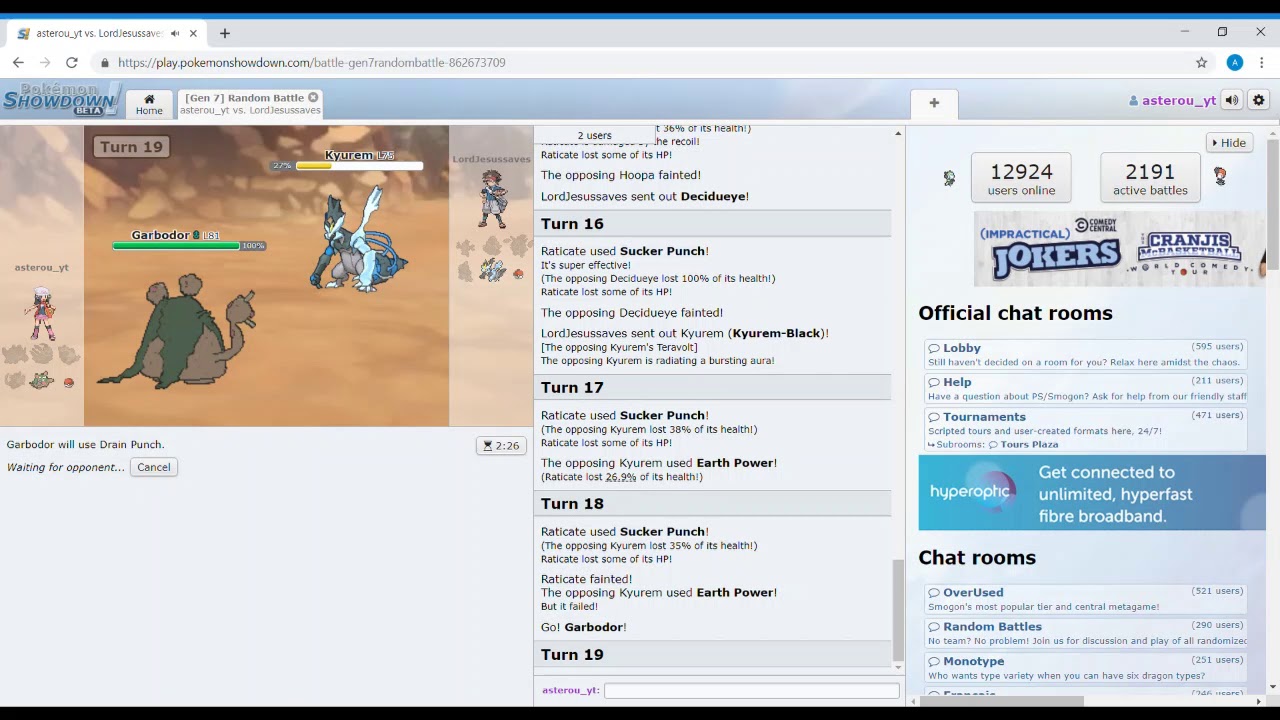Join the Random Battles chat room
Screen dimensions: 1280x720
(1085, 633)
